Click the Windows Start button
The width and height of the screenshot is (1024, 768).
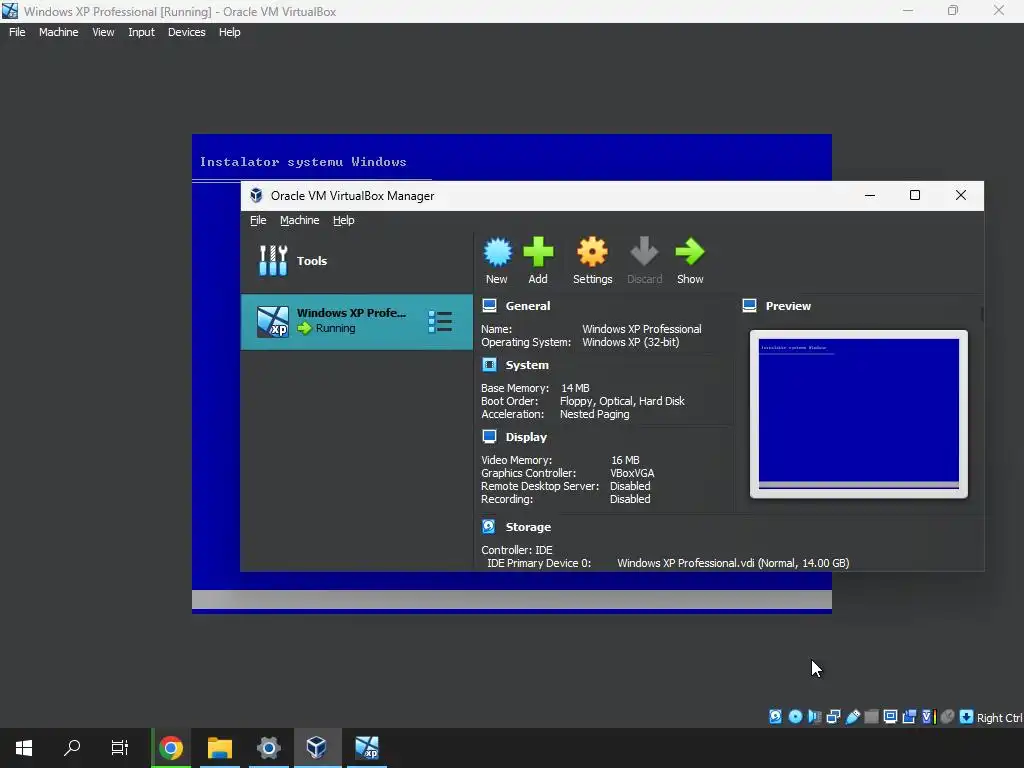pos(24,748)
